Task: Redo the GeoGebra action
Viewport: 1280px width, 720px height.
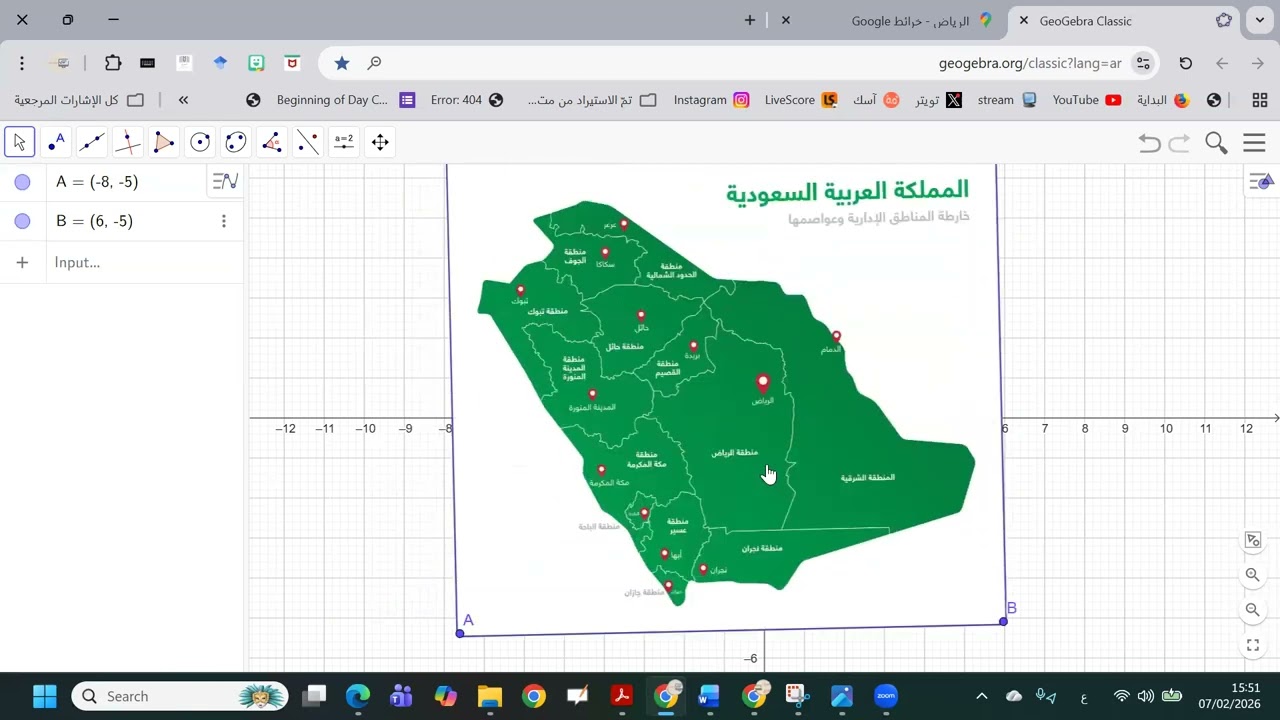Action: coord(1180,143)
